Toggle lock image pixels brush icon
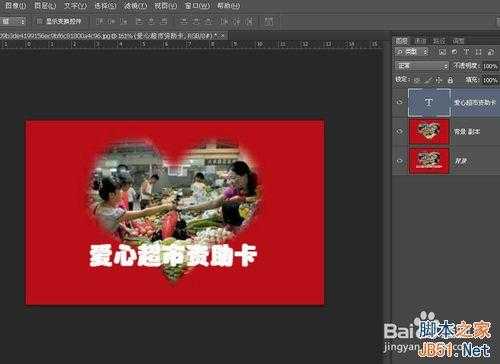 tap(428, 80)
